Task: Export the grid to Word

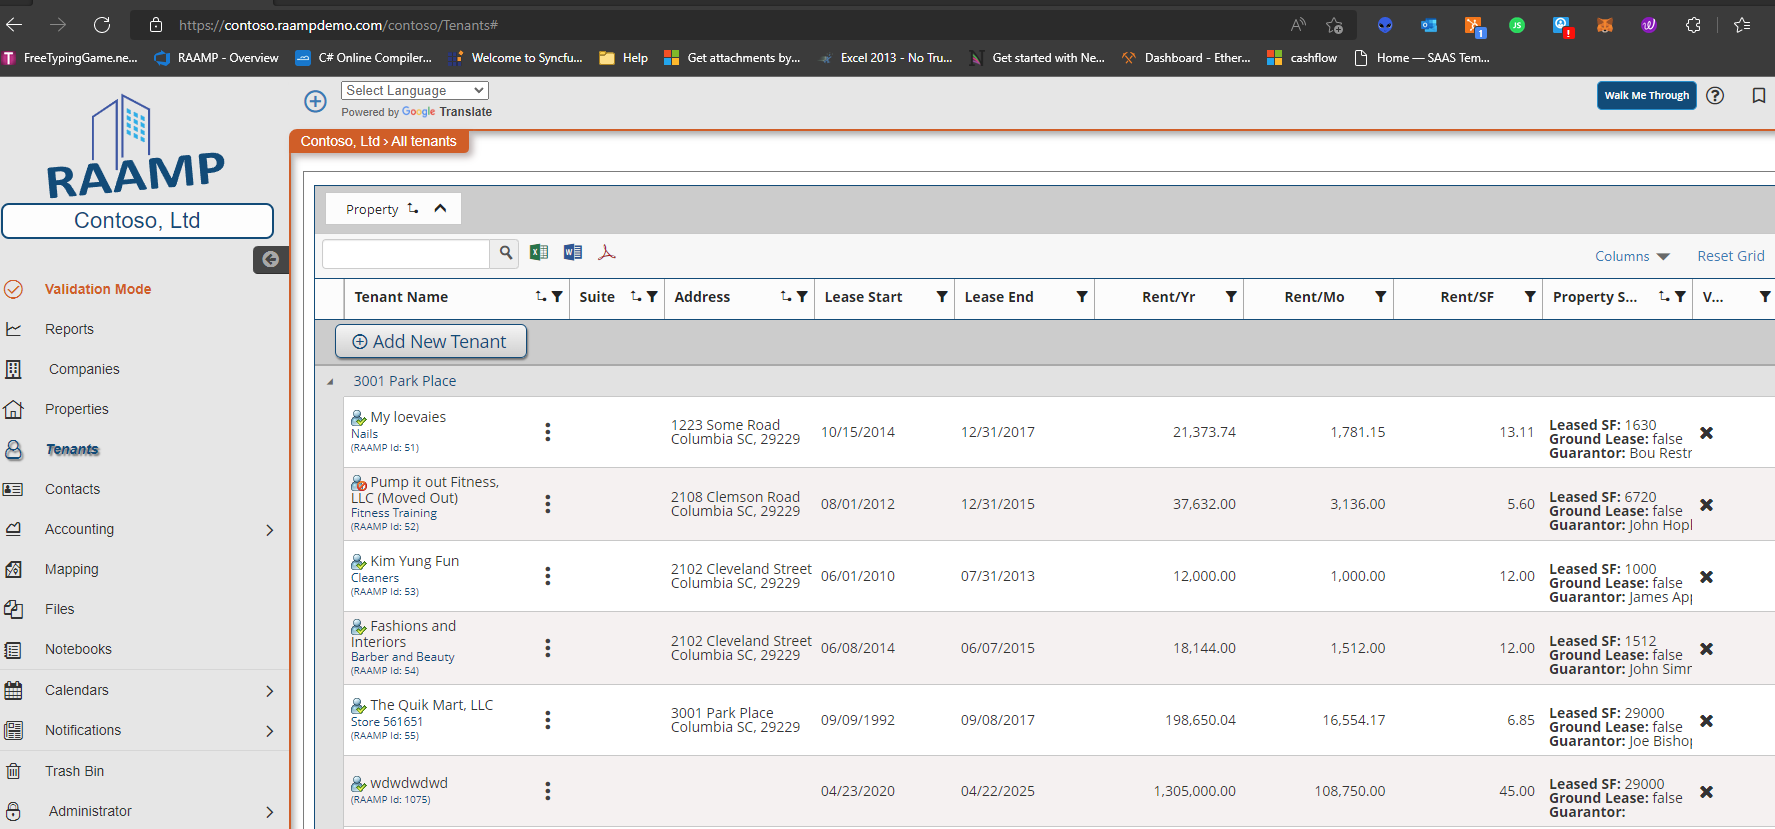Action: tap(573, 252)
